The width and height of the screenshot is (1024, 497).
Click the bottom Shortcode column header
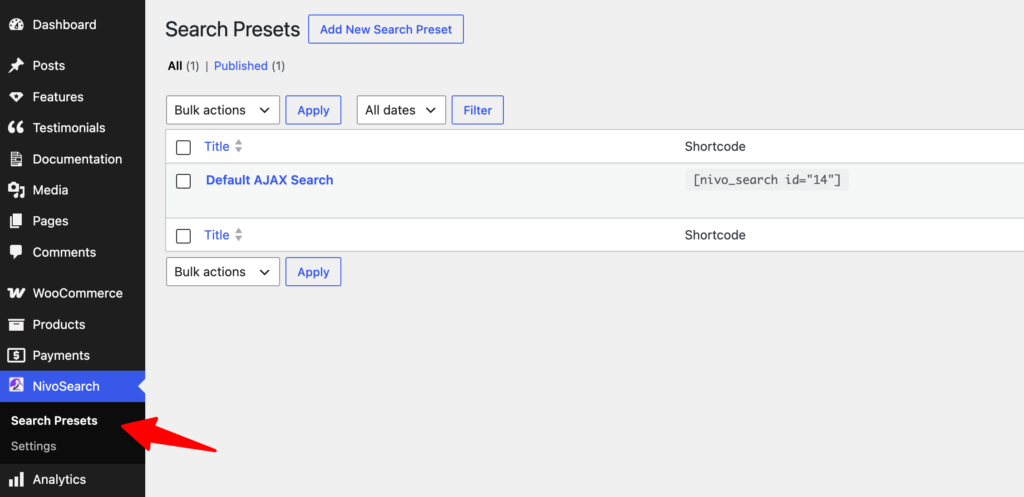tap(715, 235)
